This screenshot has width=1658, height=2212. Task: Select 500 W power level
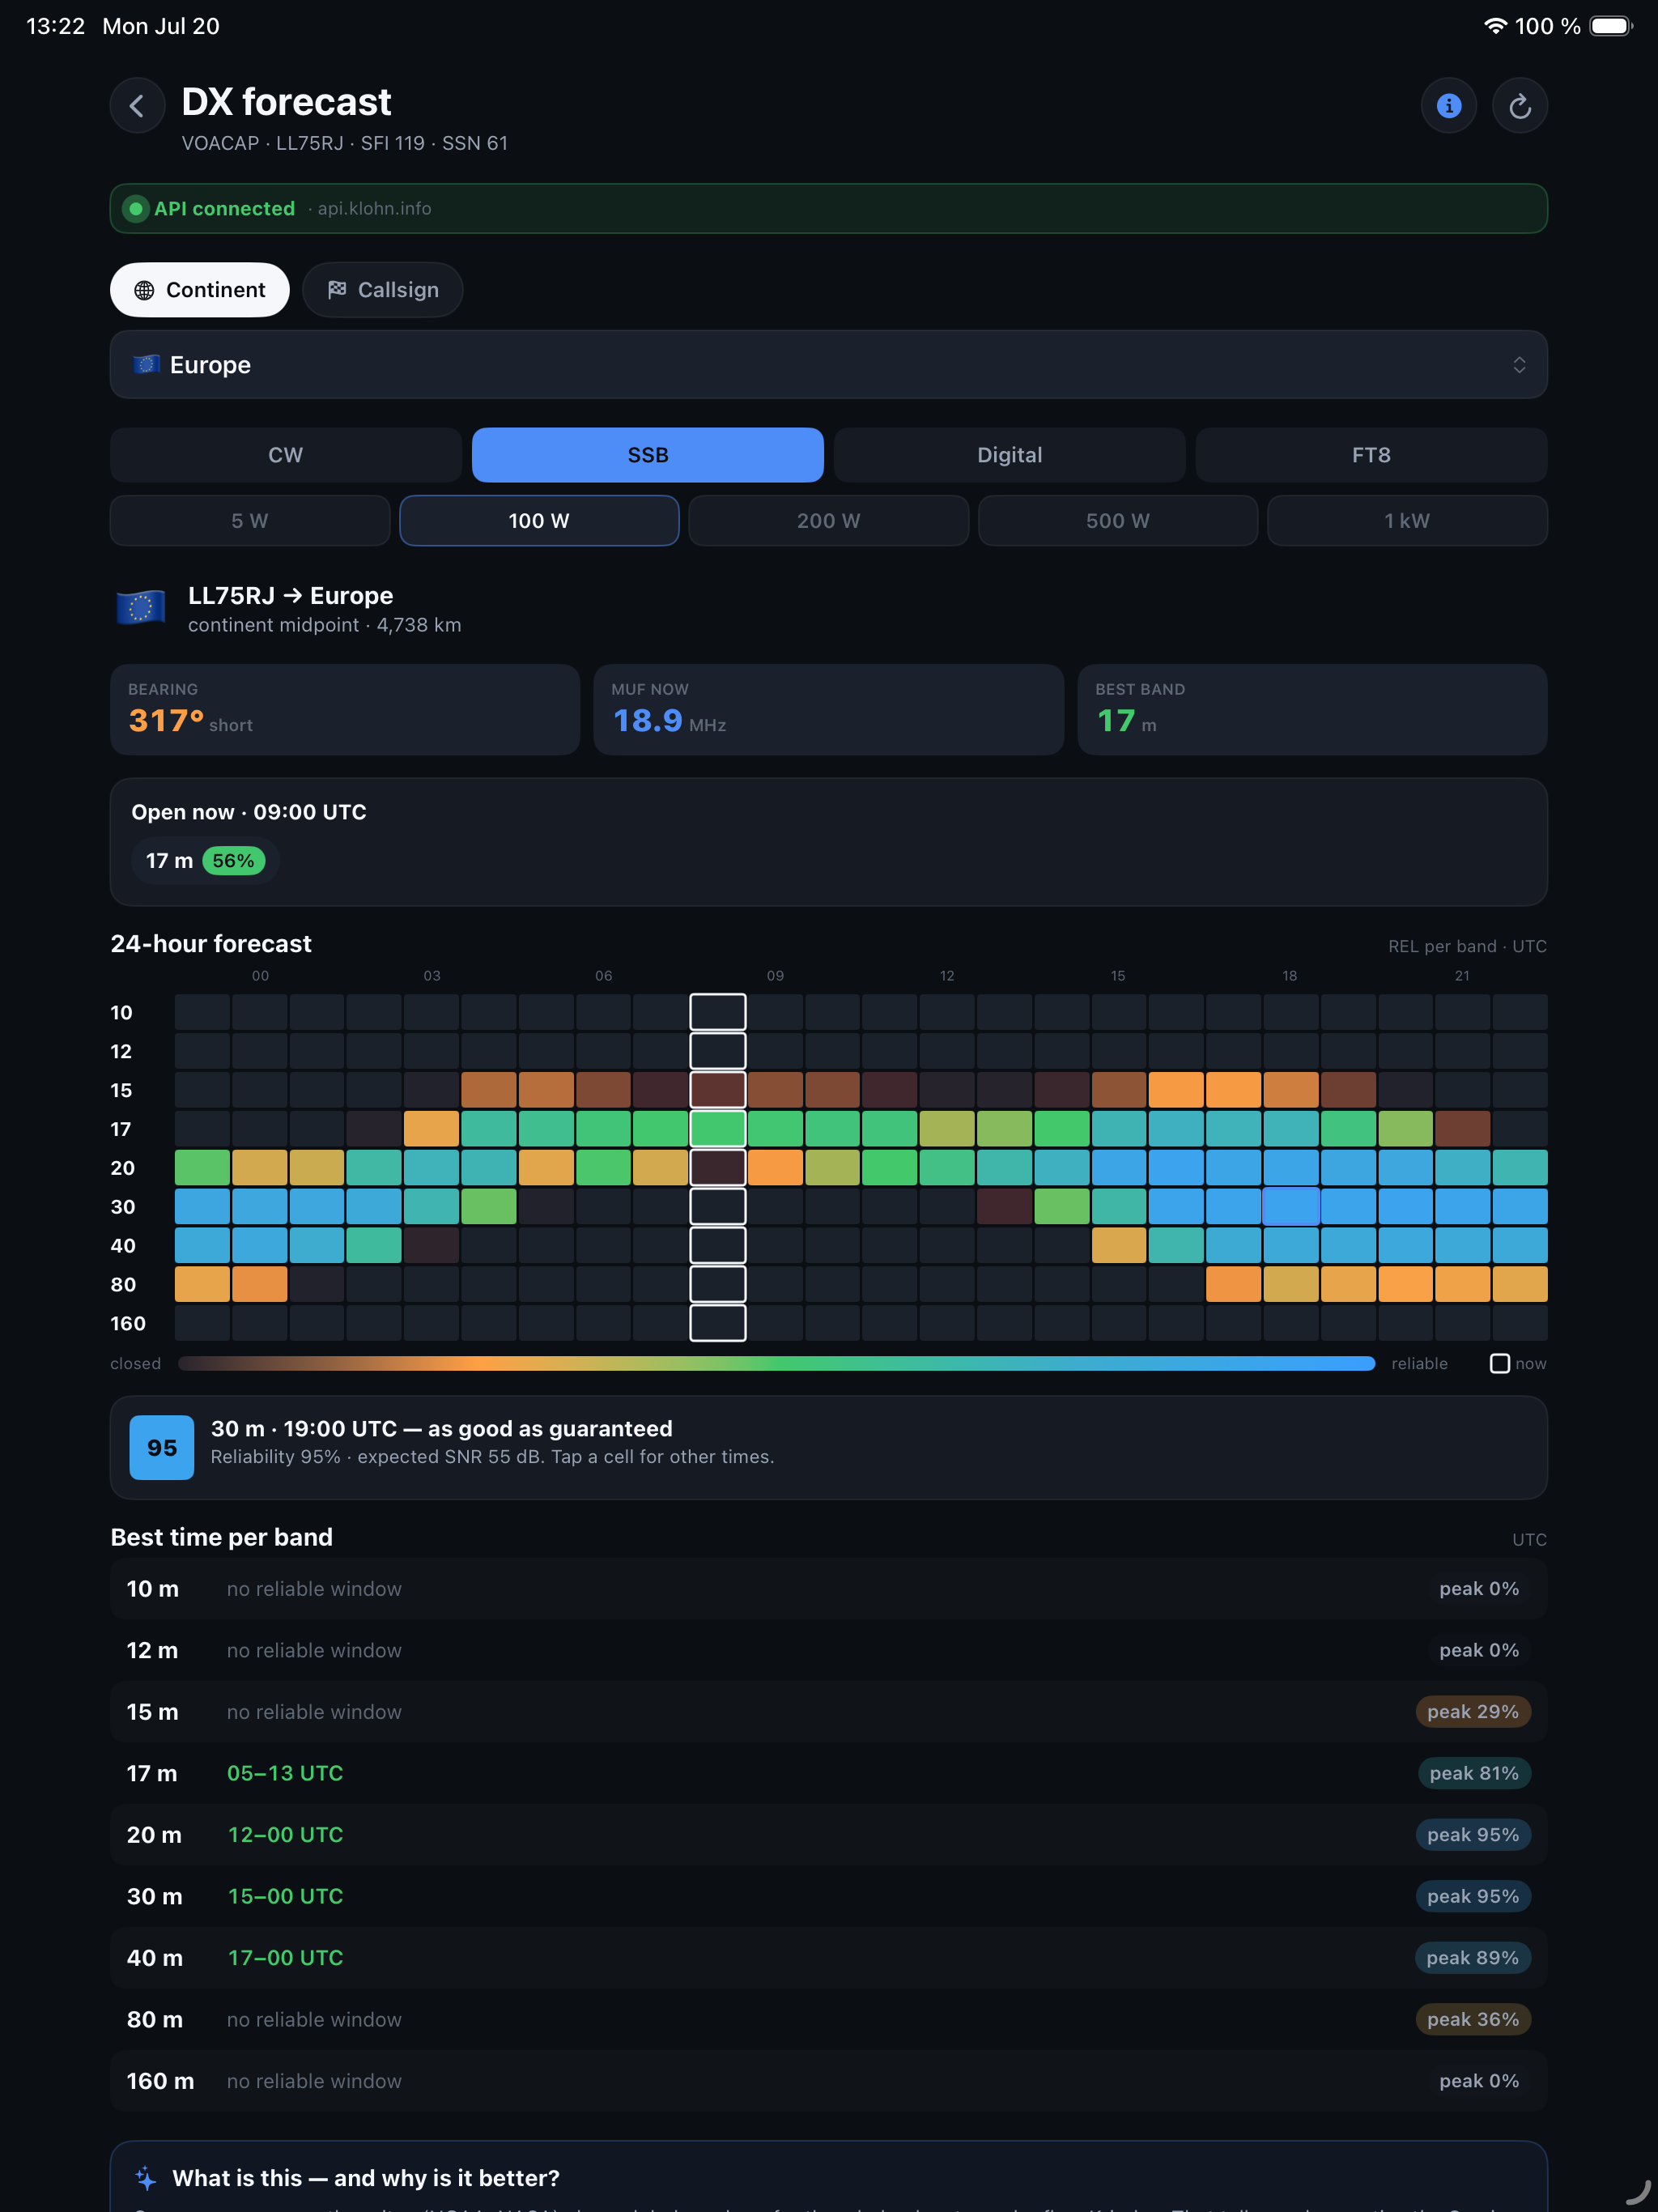pyautogui.click(x=1118, y=521)
